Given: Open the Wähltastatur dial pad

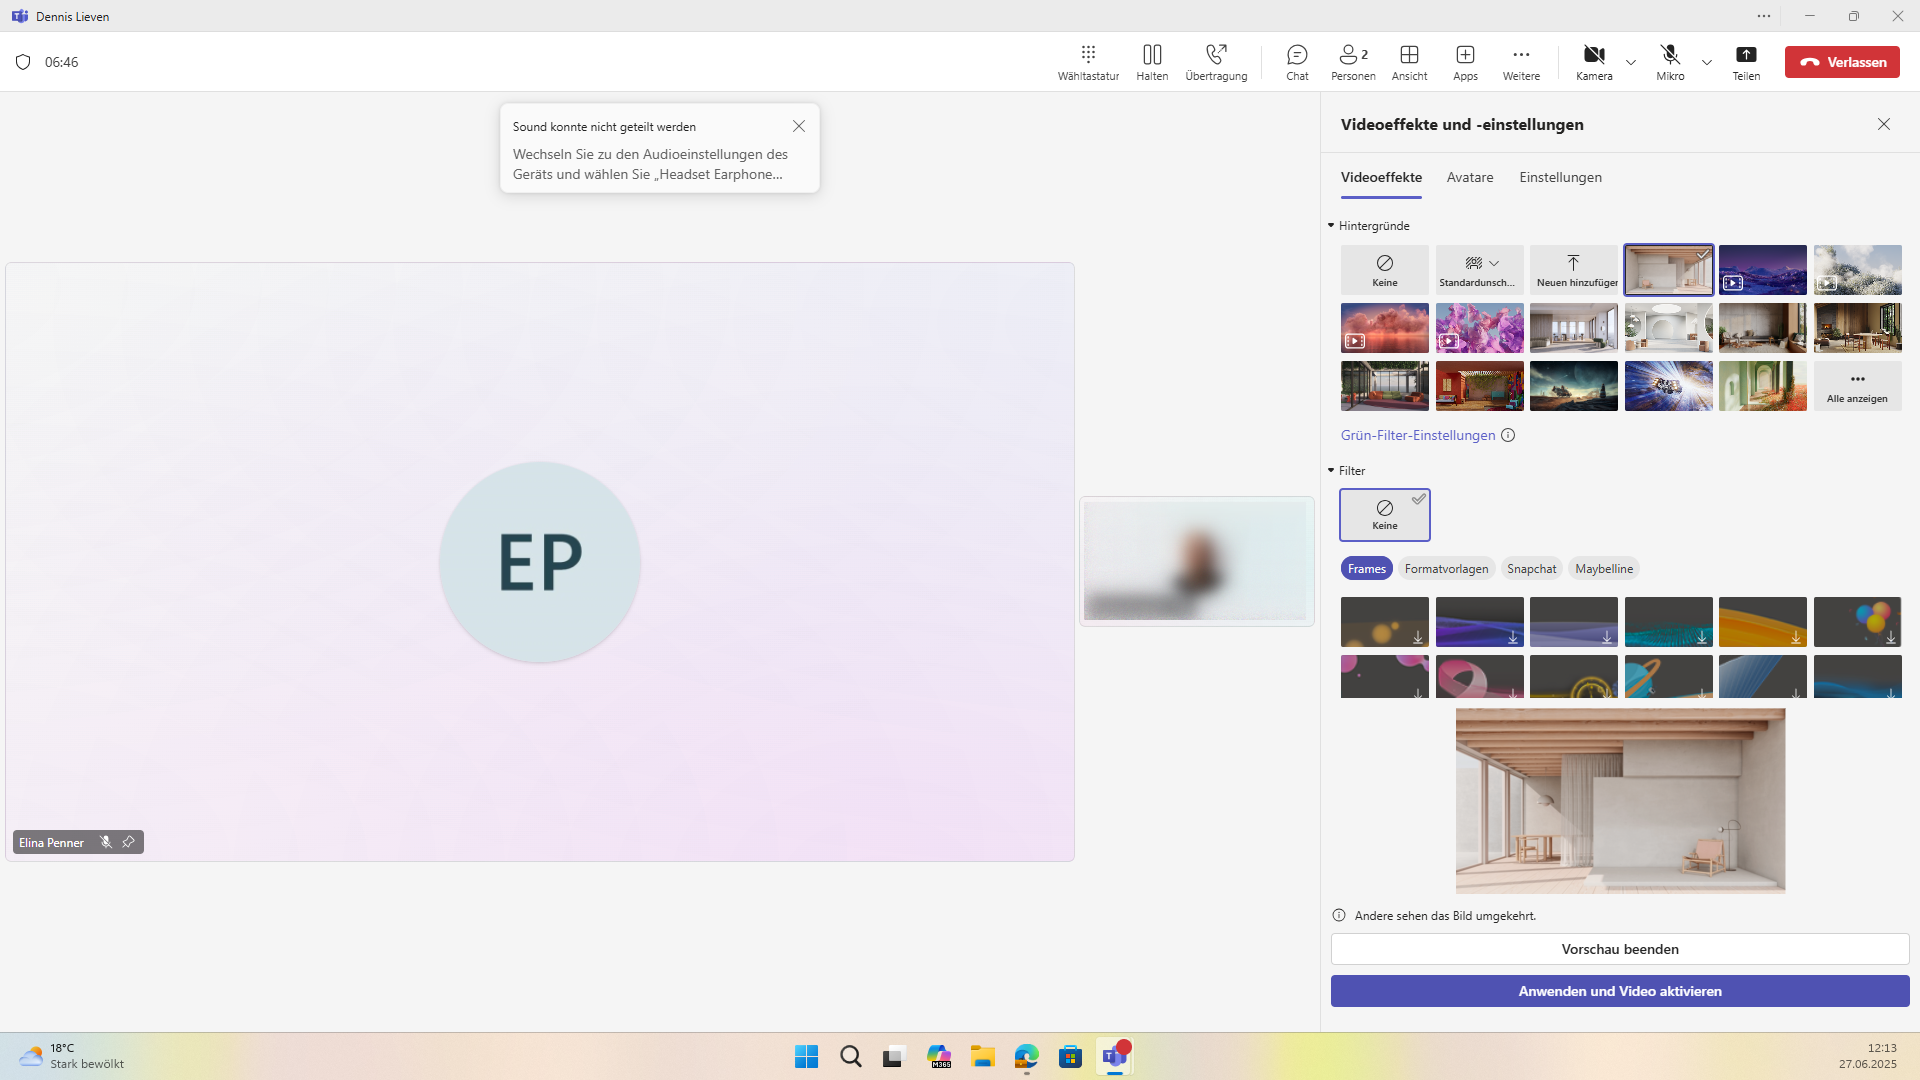Looking at the screenshot, I should tap(1088, 61).
